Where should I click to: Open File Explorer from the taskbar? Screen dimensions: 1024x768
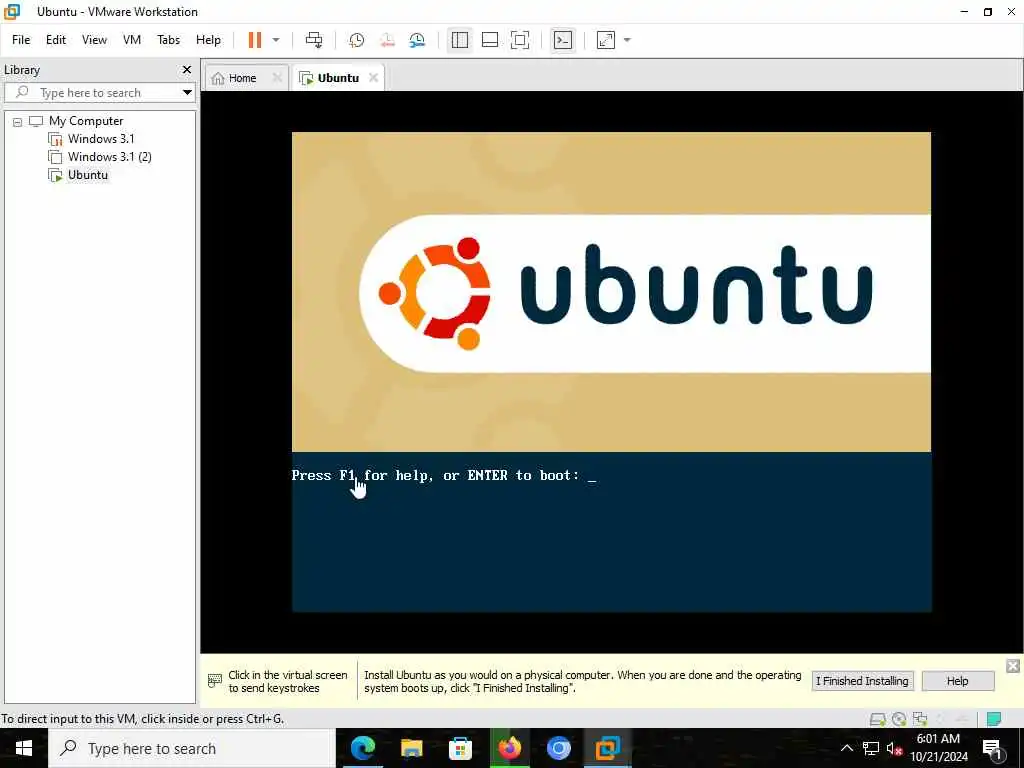(411, 748)
